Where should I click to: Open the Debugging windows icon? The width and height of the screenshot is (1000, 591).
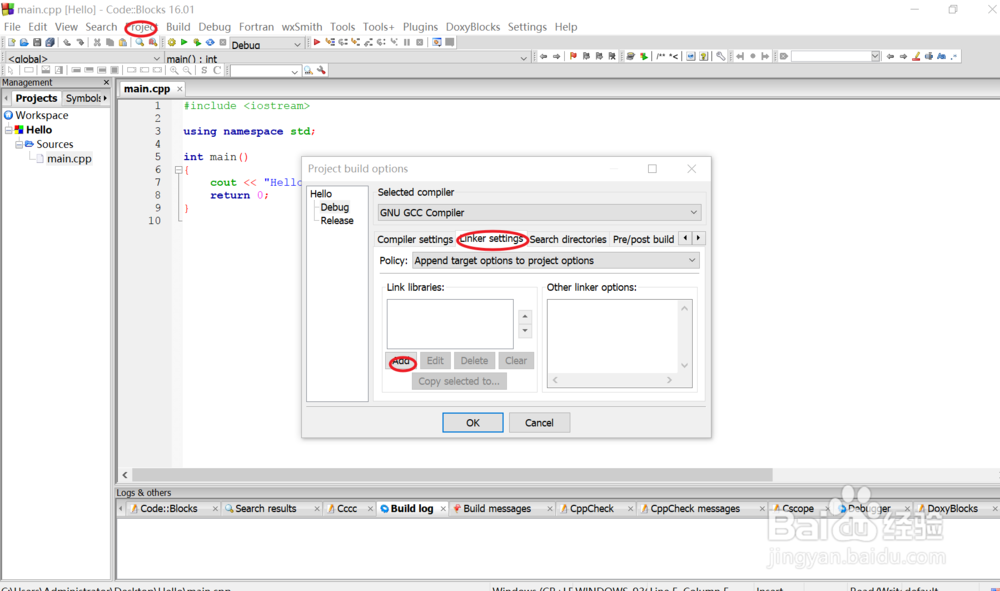(437, 42)
